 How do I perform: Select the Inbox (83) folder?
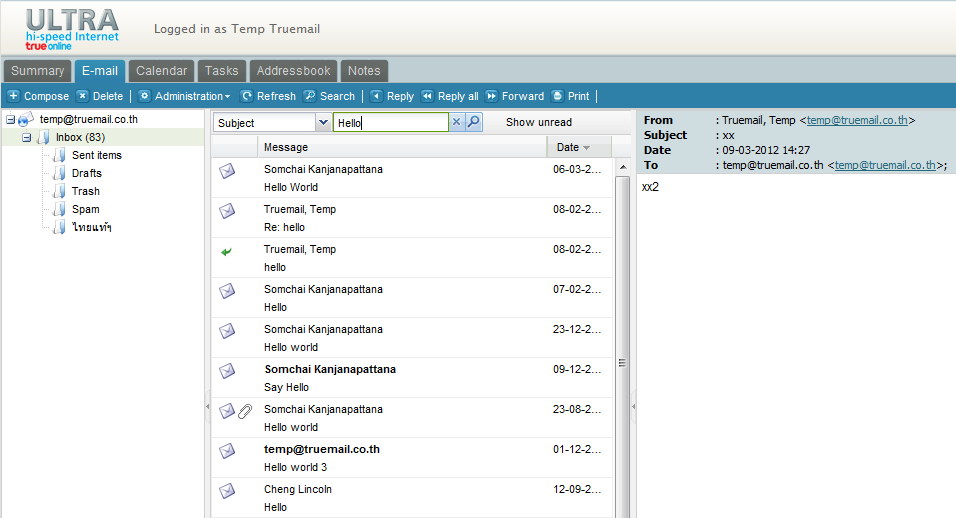pyautogui.click(x=80, y=137)
